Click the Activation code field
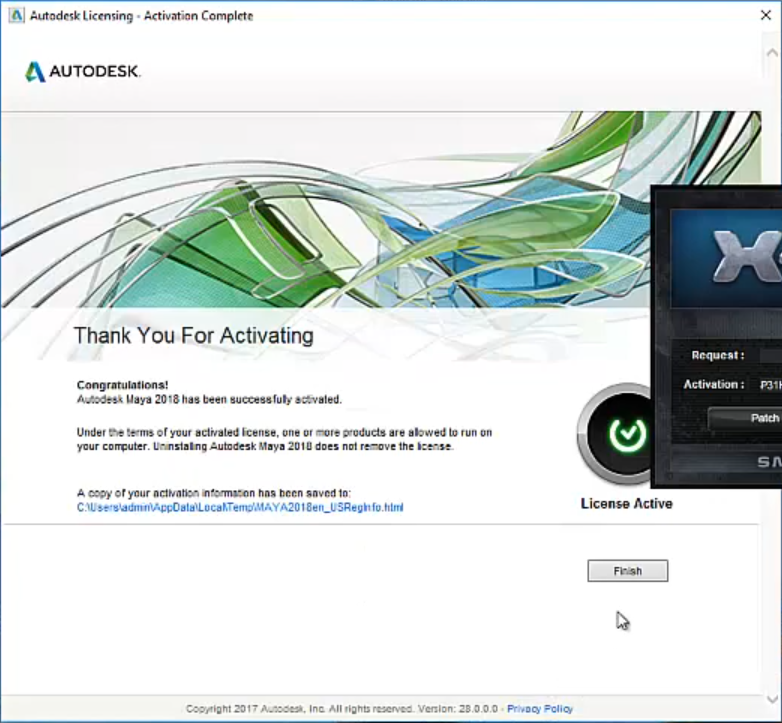782x723 pixels. 769,384
